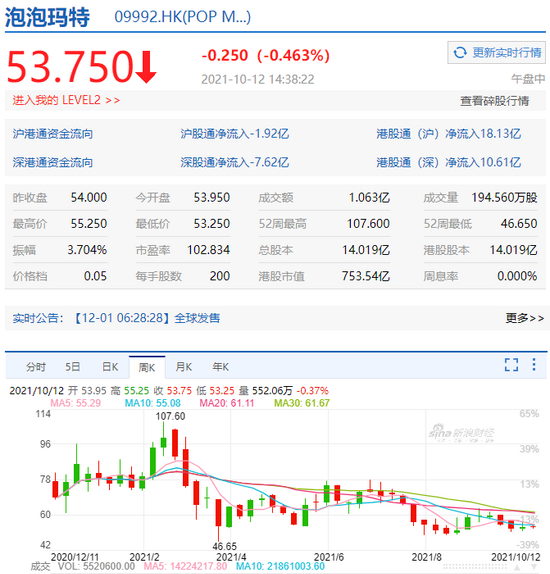The width and height of the screenshot is (550, 574).
Task: Click the stock code 09992.HK(POP M...)
Action: (x=183, y=17)
